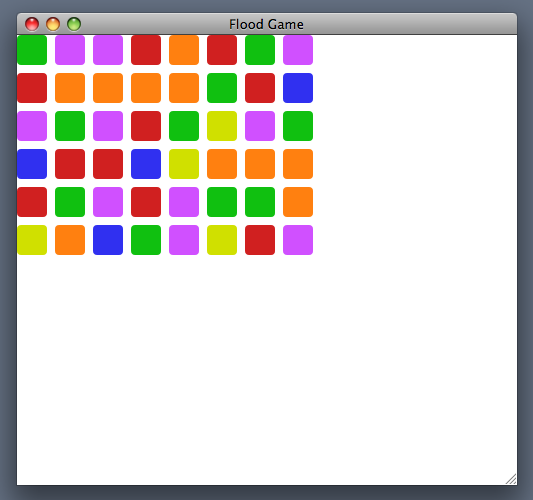The height and width of the screenshot is (500, 533).
Task: Close the Flood Game window
Action: click(32, 24)
